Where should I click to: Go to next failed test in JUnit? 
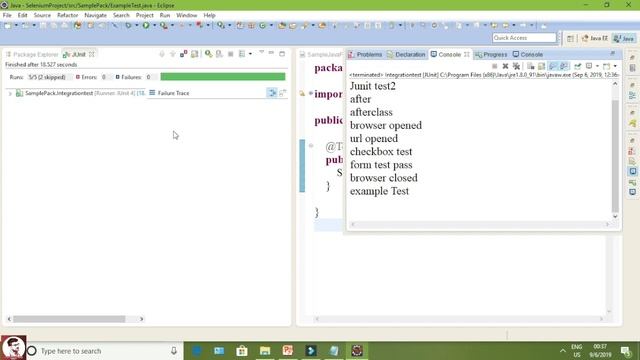pos(162,54)
